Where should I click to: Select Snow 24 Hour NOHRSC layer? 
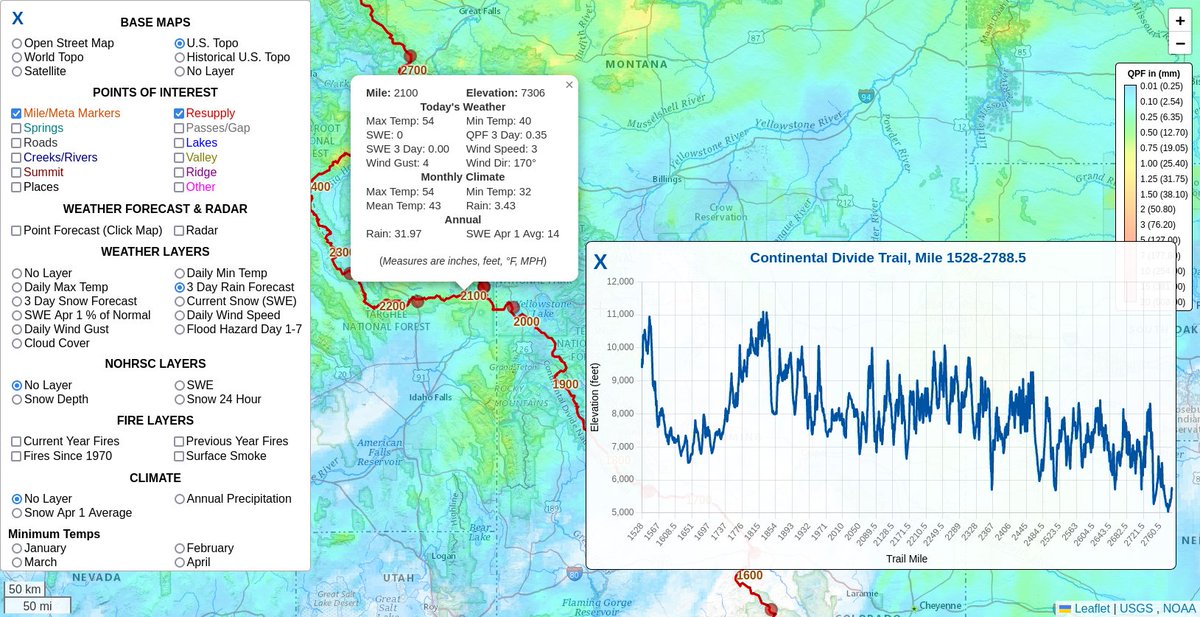coord(179,399)
